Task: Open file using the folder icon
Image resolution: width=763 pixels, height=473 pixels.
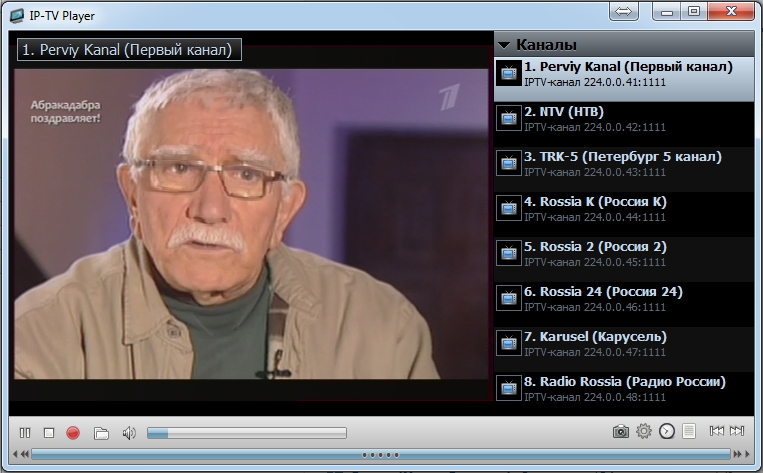Action: tap(101, 433)
